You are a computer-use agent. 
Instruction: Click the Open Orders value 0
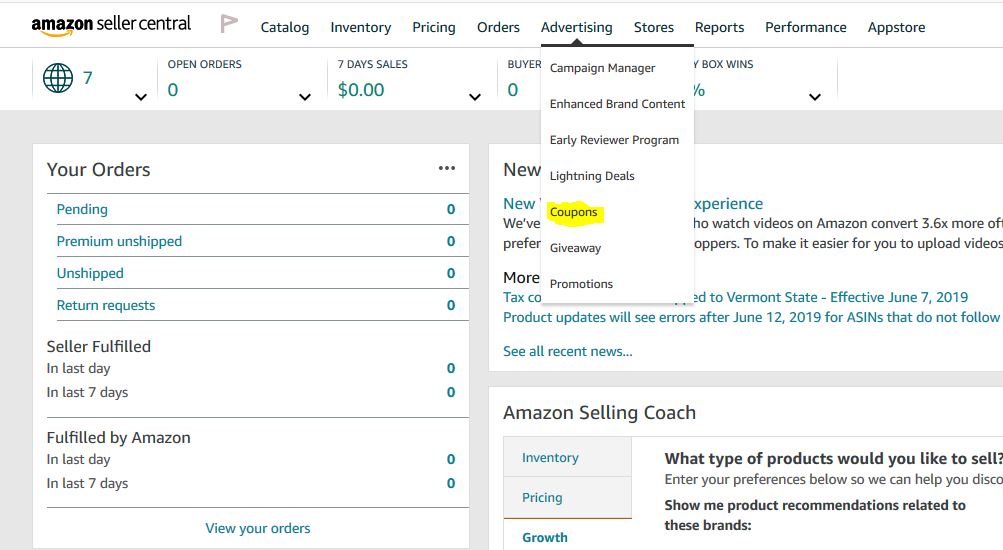pos(173,90)
